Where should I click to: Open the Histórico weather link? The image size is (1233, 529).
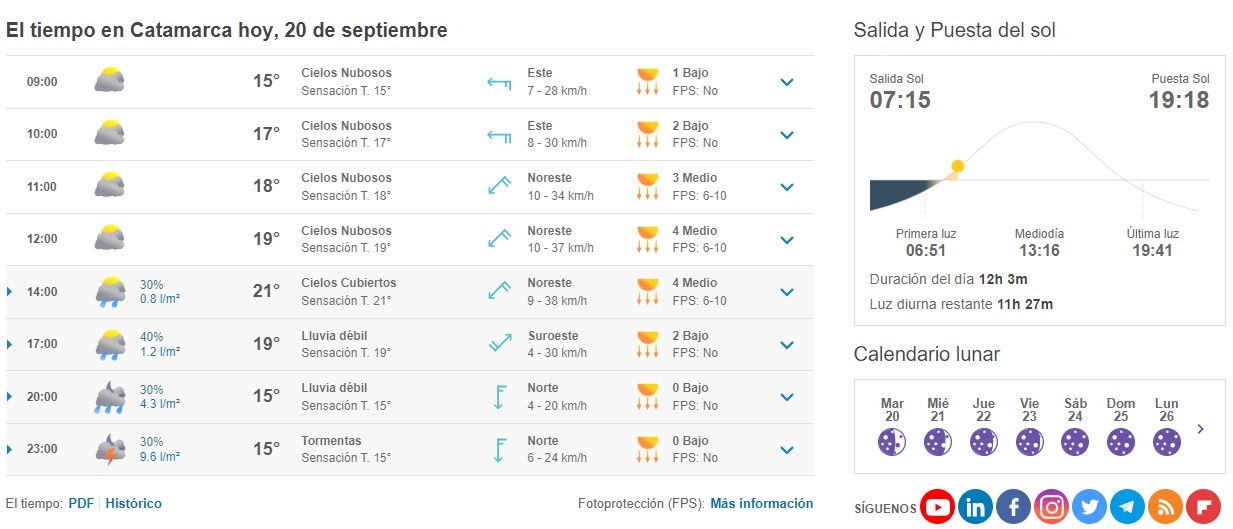click(x=133, y=504)
